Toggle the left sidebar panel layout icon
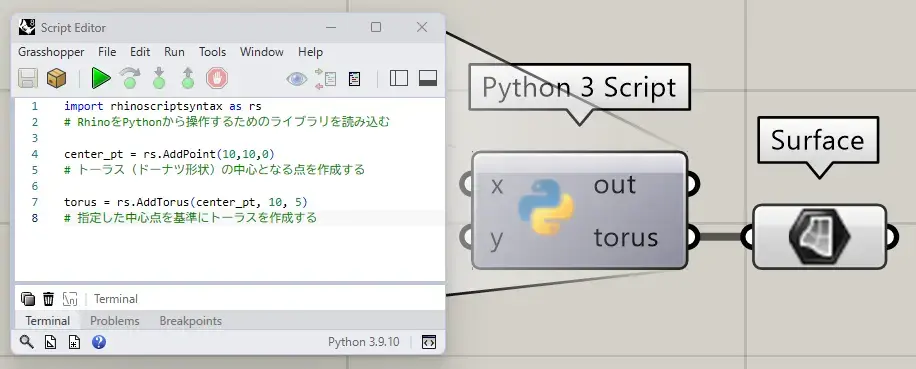 398,78
